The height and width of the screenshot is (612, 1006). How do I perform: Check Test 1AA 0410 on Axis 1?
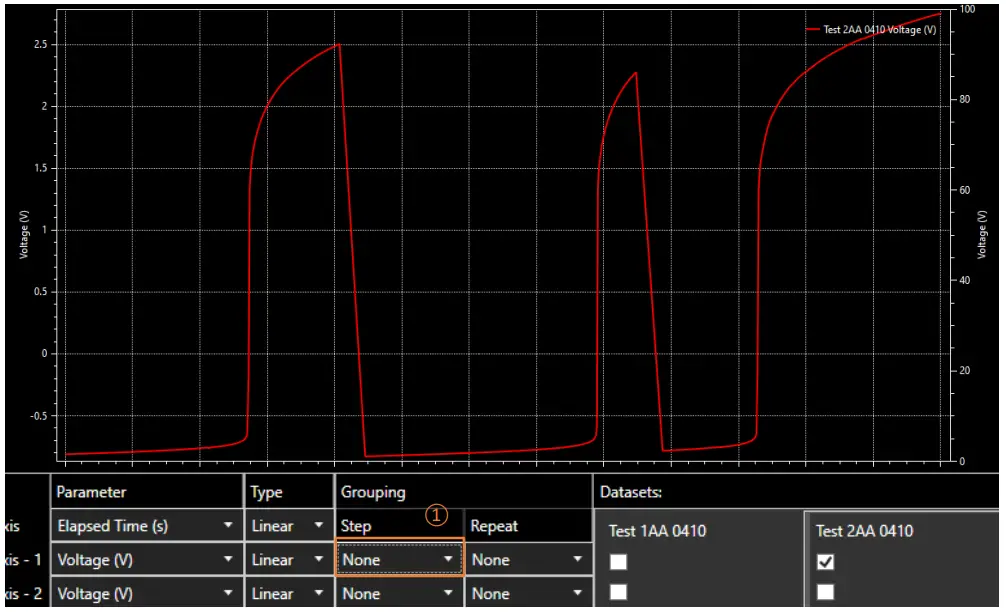point(618,562)
